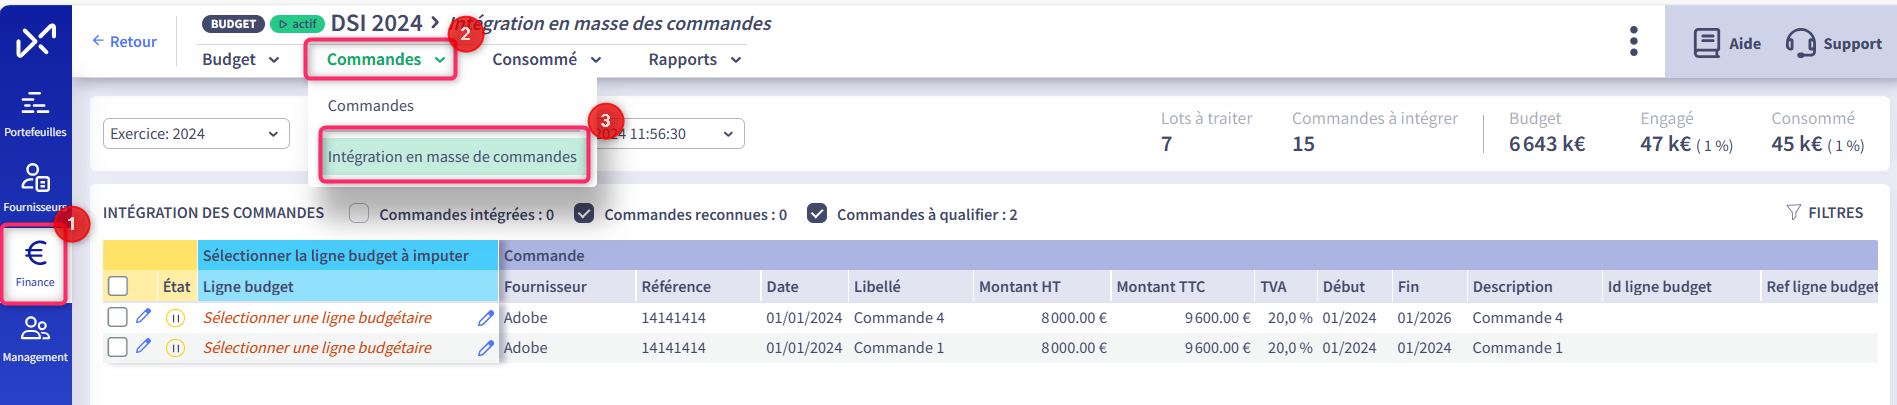
Task: Expand the Exercice: 2024 dropdown
Action: coord(196,134)
